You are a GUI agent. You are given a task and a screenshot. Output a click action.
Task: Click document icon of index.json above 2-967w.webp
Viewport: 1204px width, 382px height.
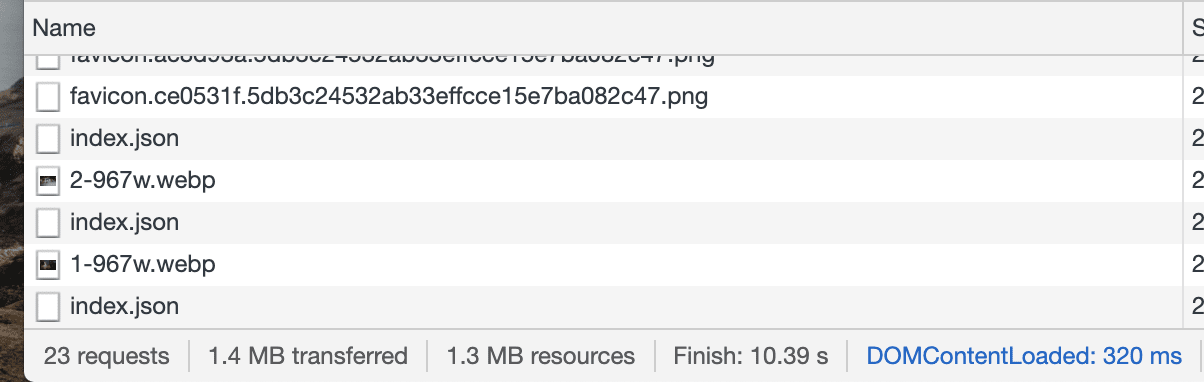coord(47,139)
